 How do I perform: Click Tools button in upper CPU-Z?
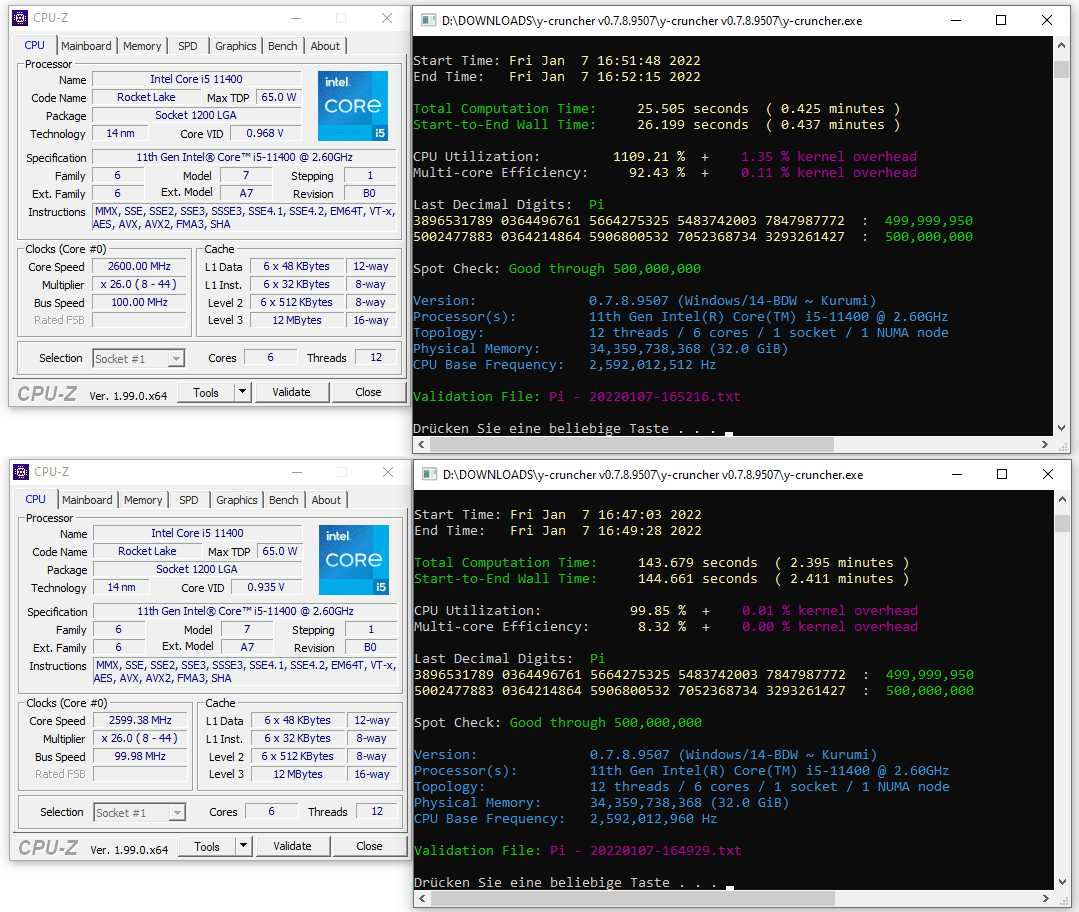(206, 392)
